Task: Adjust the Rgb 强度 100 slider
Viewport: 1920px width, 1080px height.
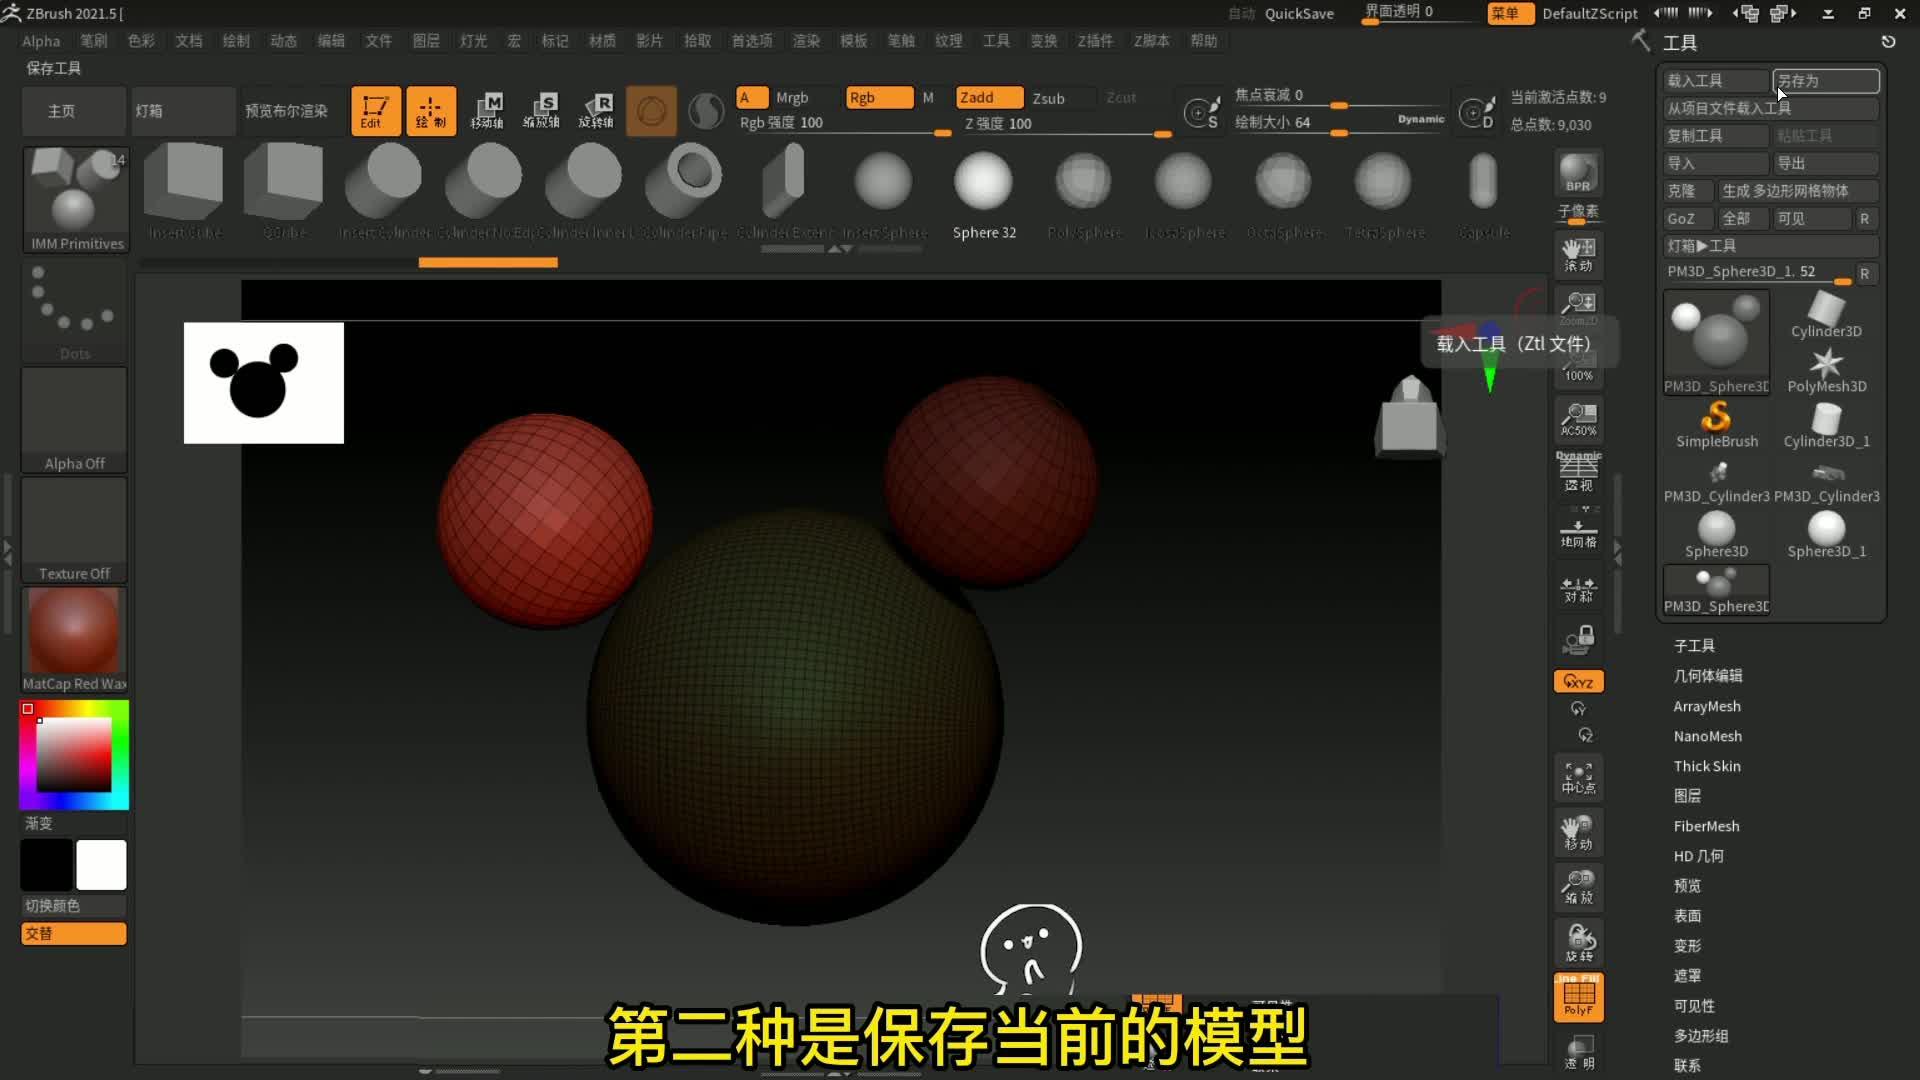Action: (845, 122)
